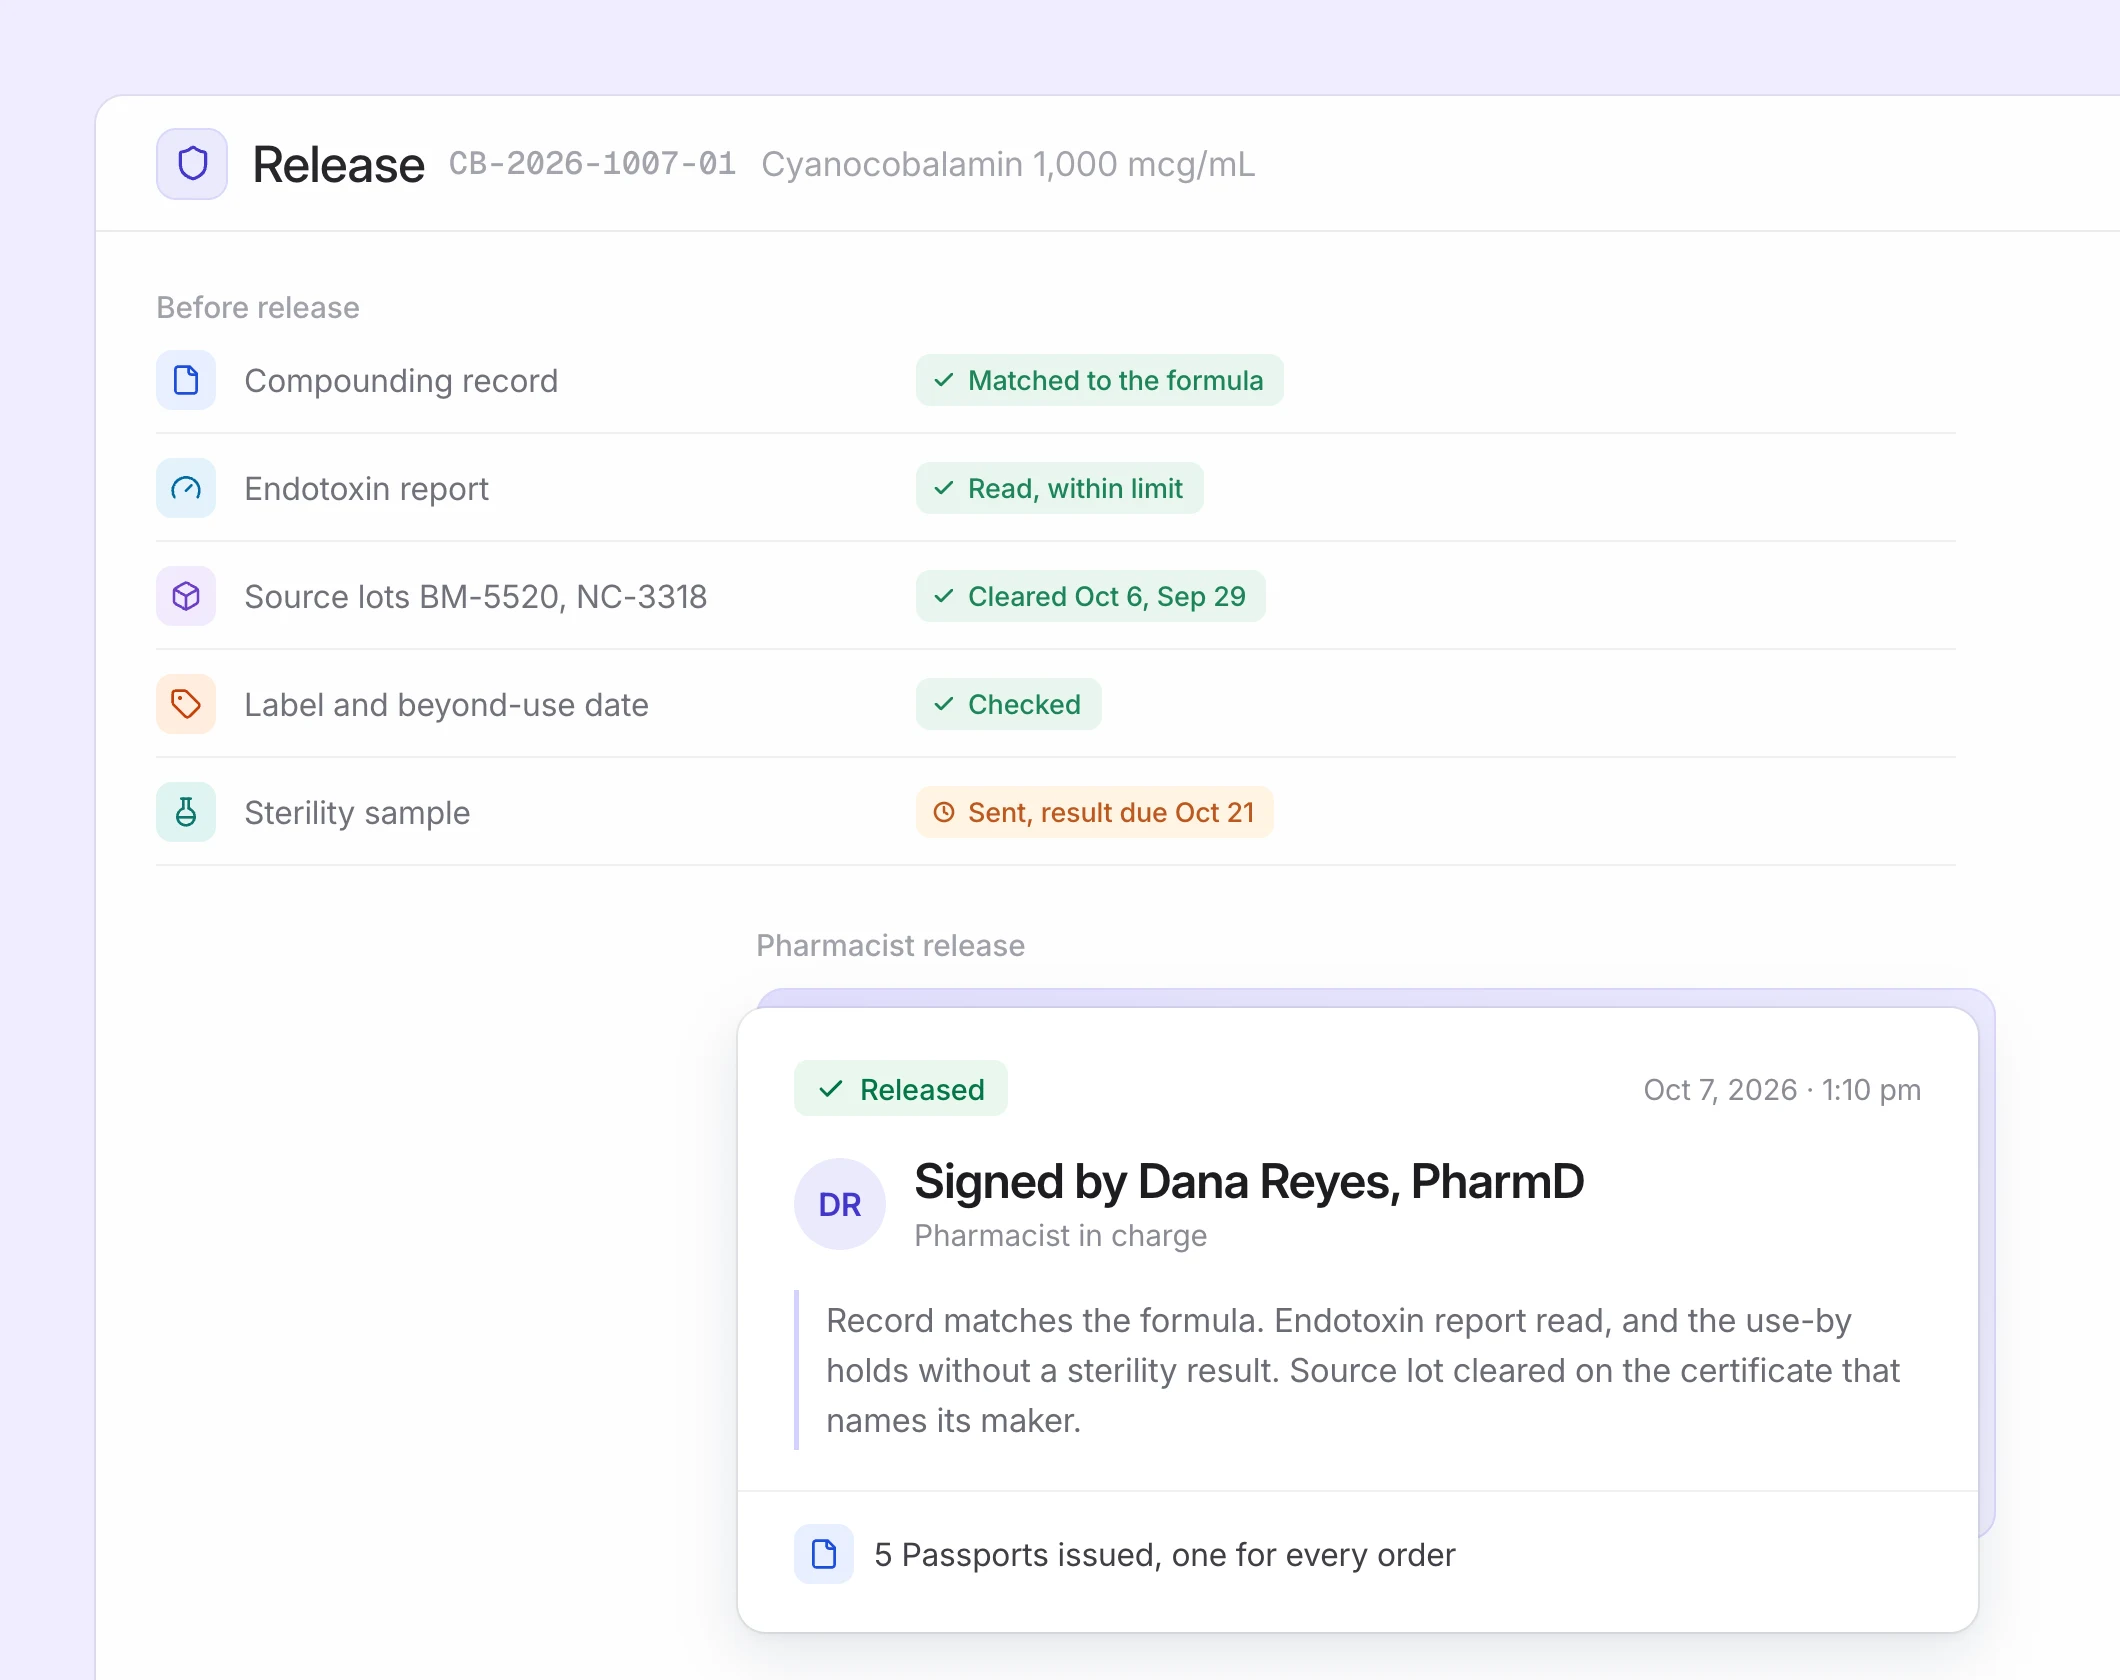2120x1680 pixels.
Task: Click the Endotoxin report gauge icon
Action: 186,488
